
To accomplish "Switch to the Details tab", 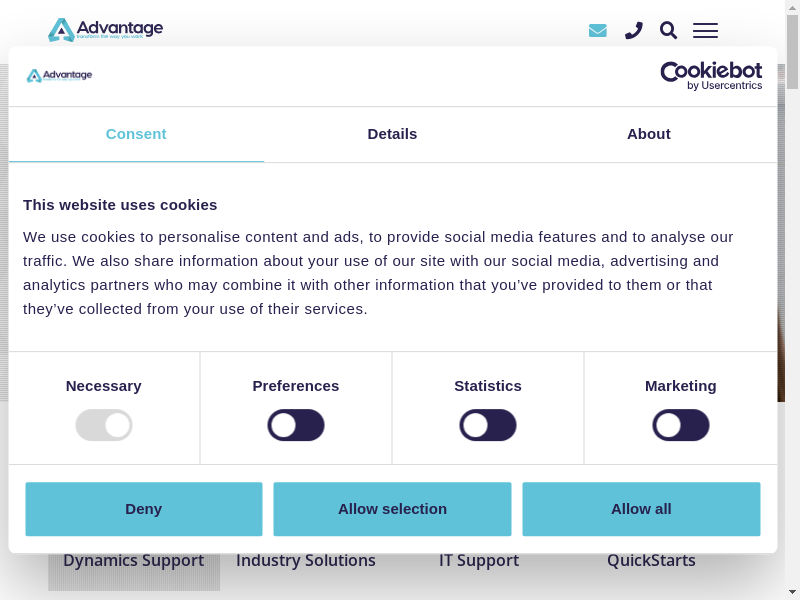I will click(x=392, y=134).
